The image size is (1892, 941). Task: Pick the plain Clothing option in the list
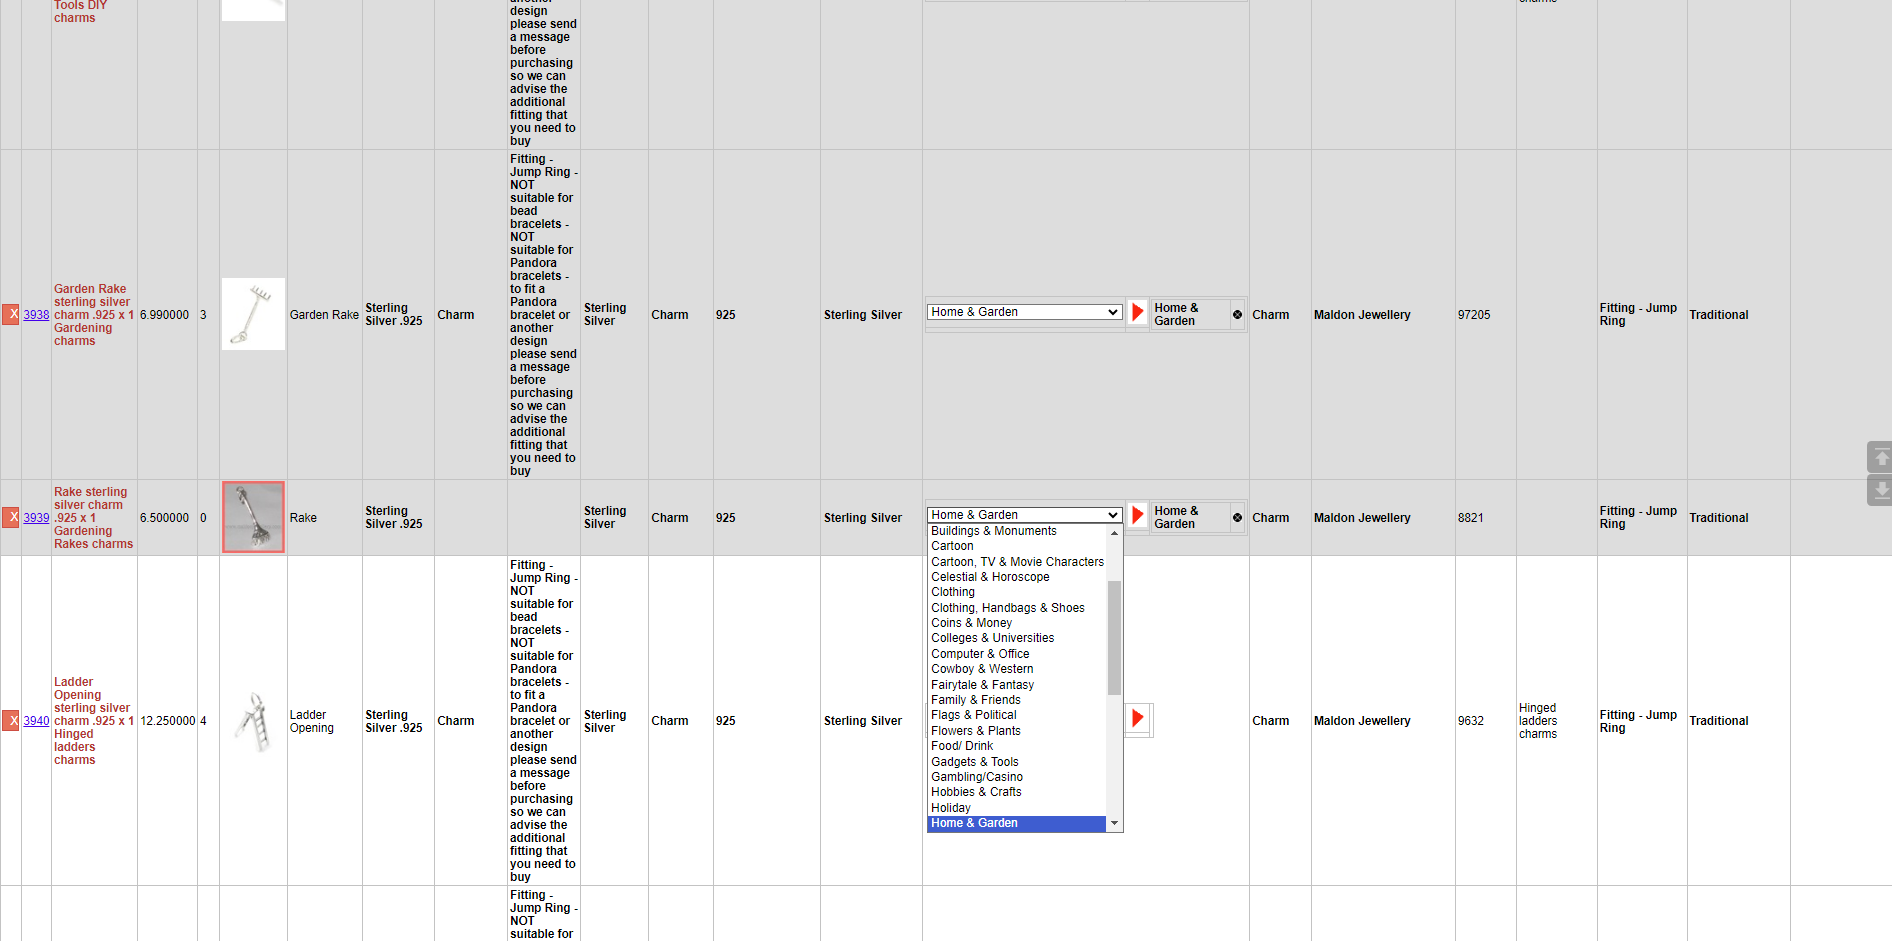1016,592
